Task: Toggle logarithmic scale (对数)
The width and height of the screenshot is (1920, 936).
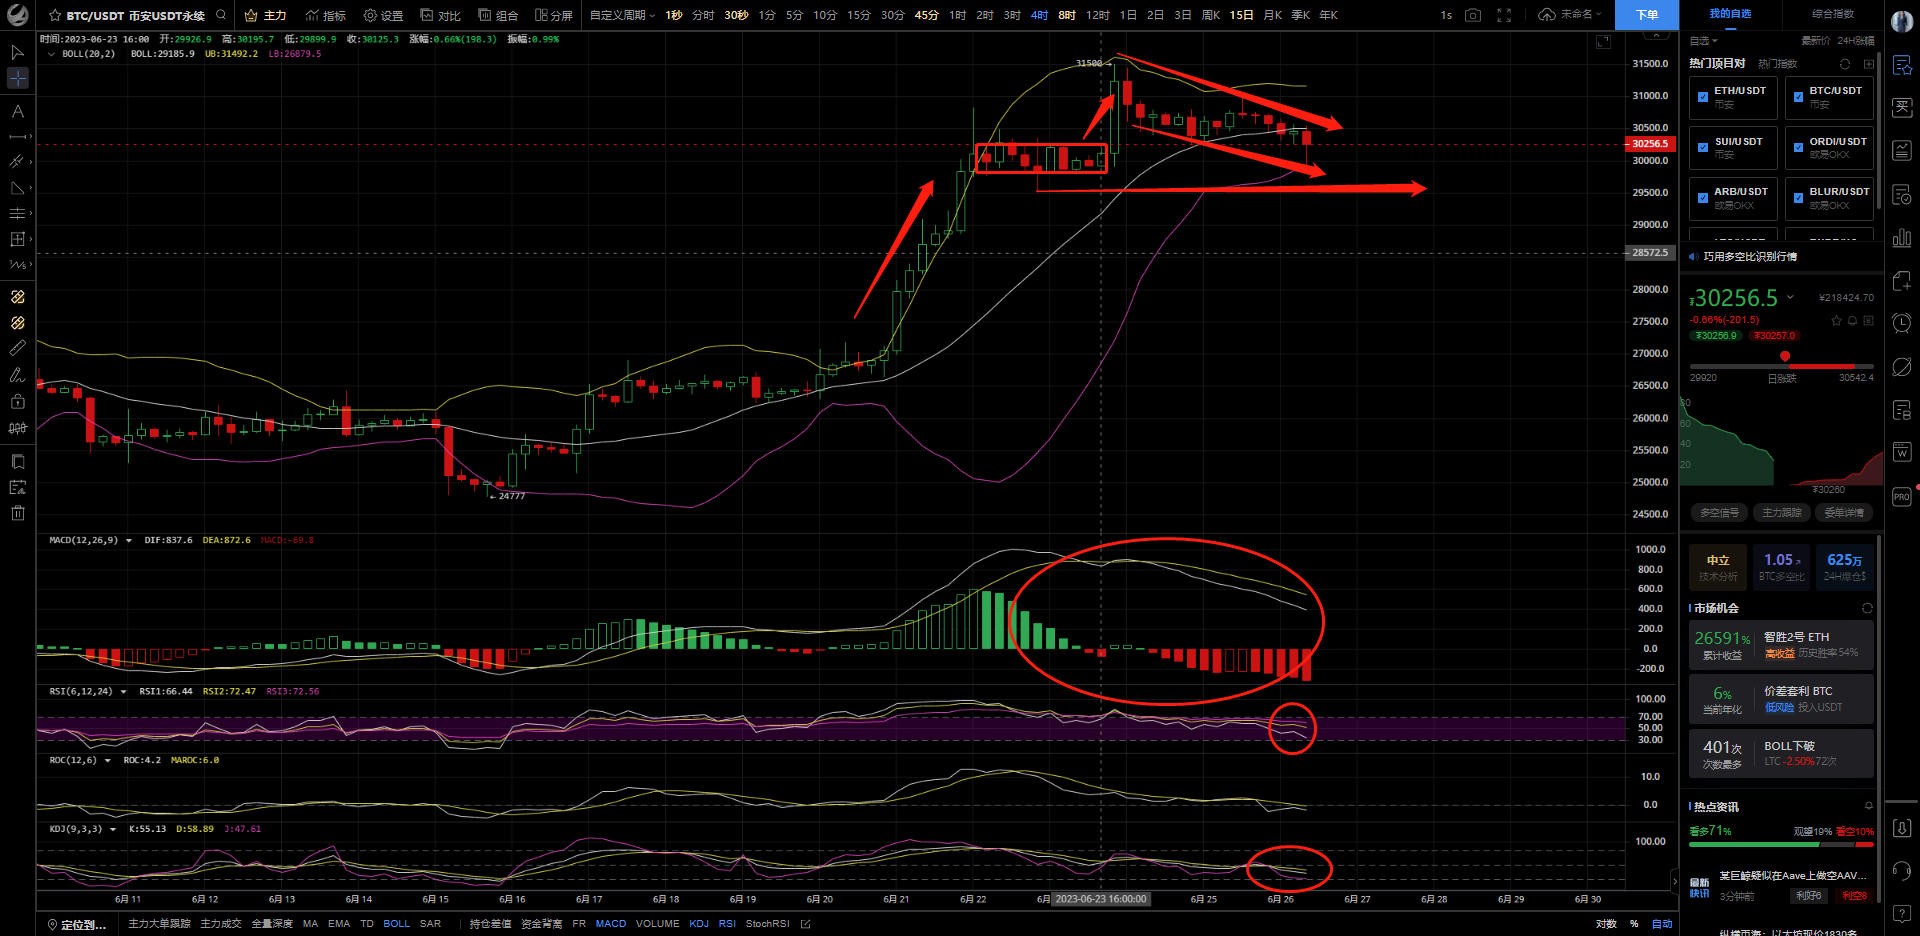Action: 1606,924
